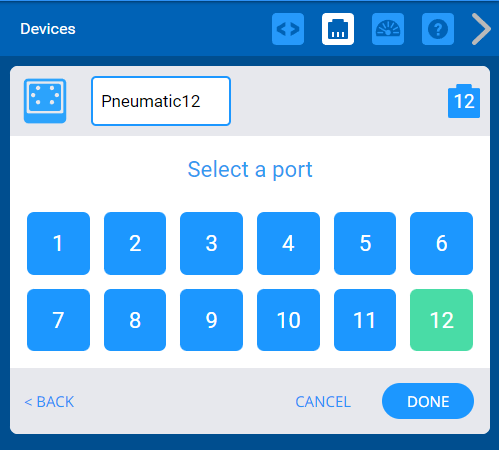Click the pneumatic device icon

[x=45, y=101]
